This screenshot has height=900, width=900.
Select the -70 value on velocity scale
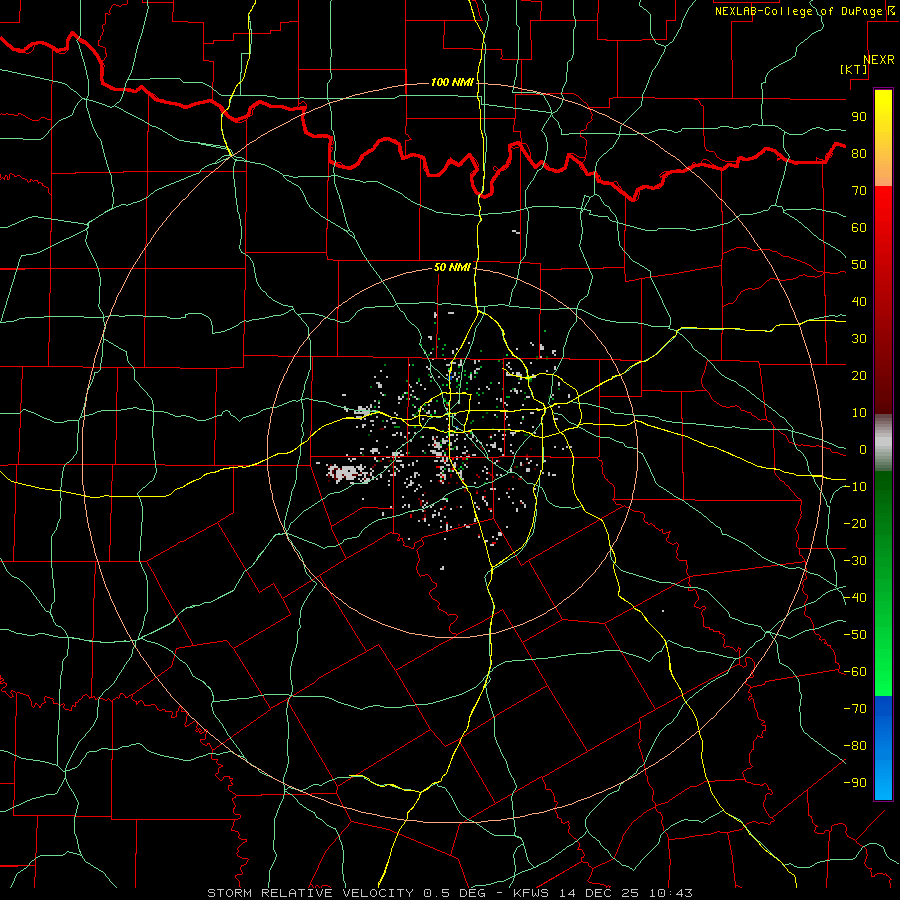855,709
